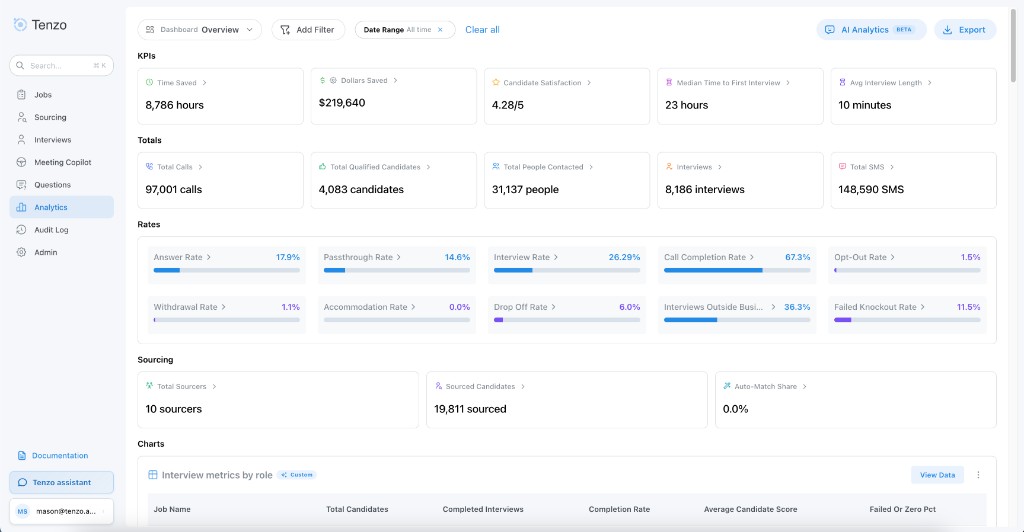Expand the Candidate Satisfaction chevron
The height and width of the screenshot is (532, 1024).
coord(589,83)
